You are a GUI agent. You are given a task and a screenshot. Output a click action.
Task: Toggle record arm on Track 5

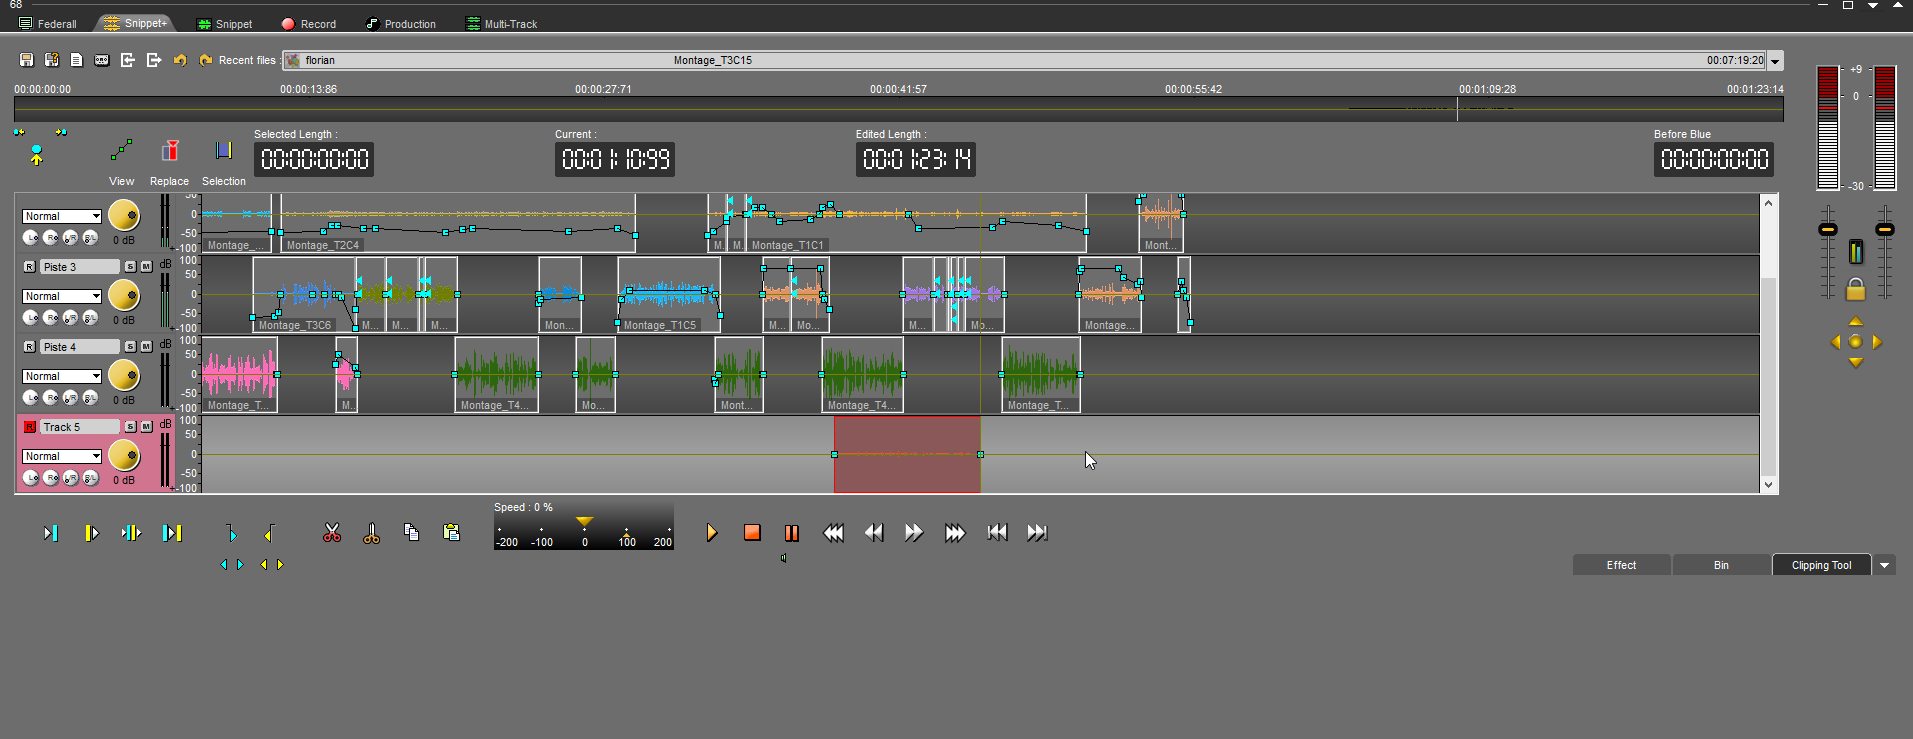coord(30,427)
